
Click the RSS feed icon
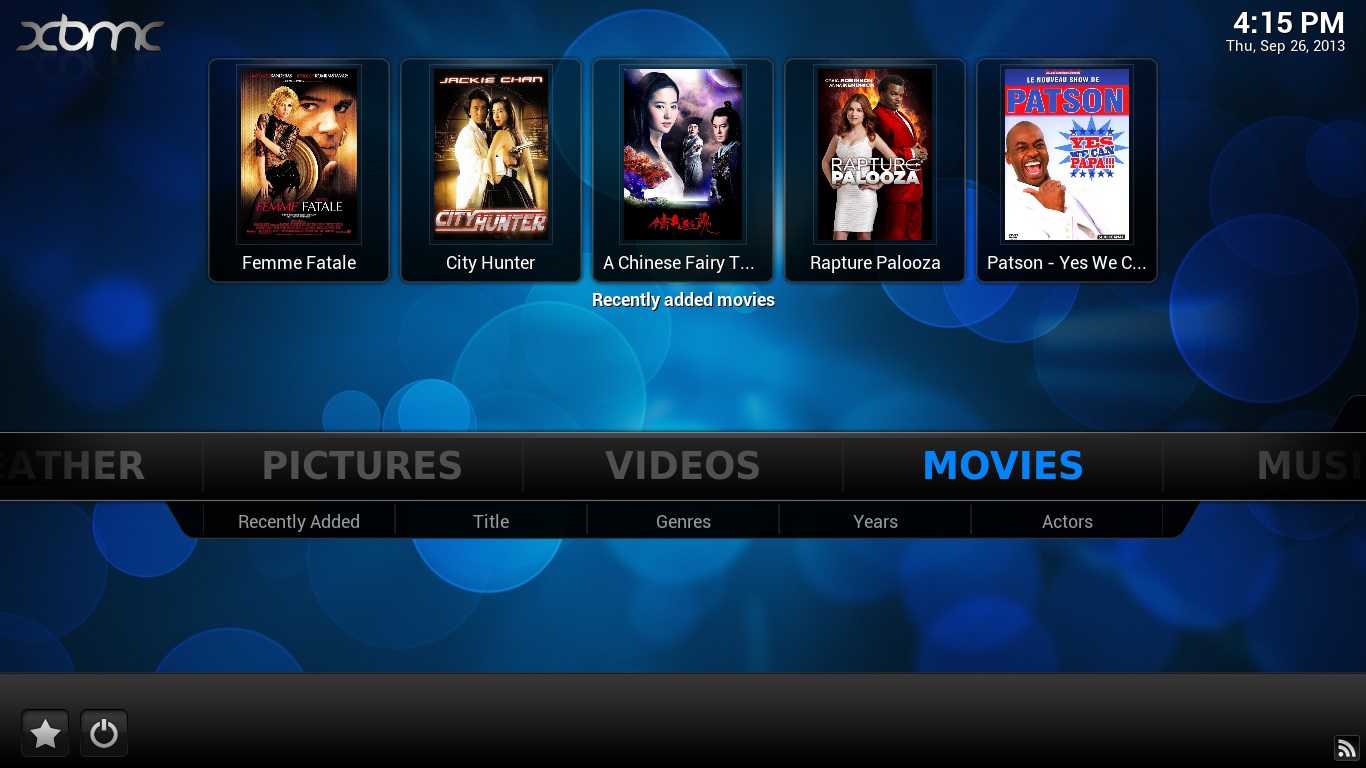pyautogui.click(x=1347, y=748)
